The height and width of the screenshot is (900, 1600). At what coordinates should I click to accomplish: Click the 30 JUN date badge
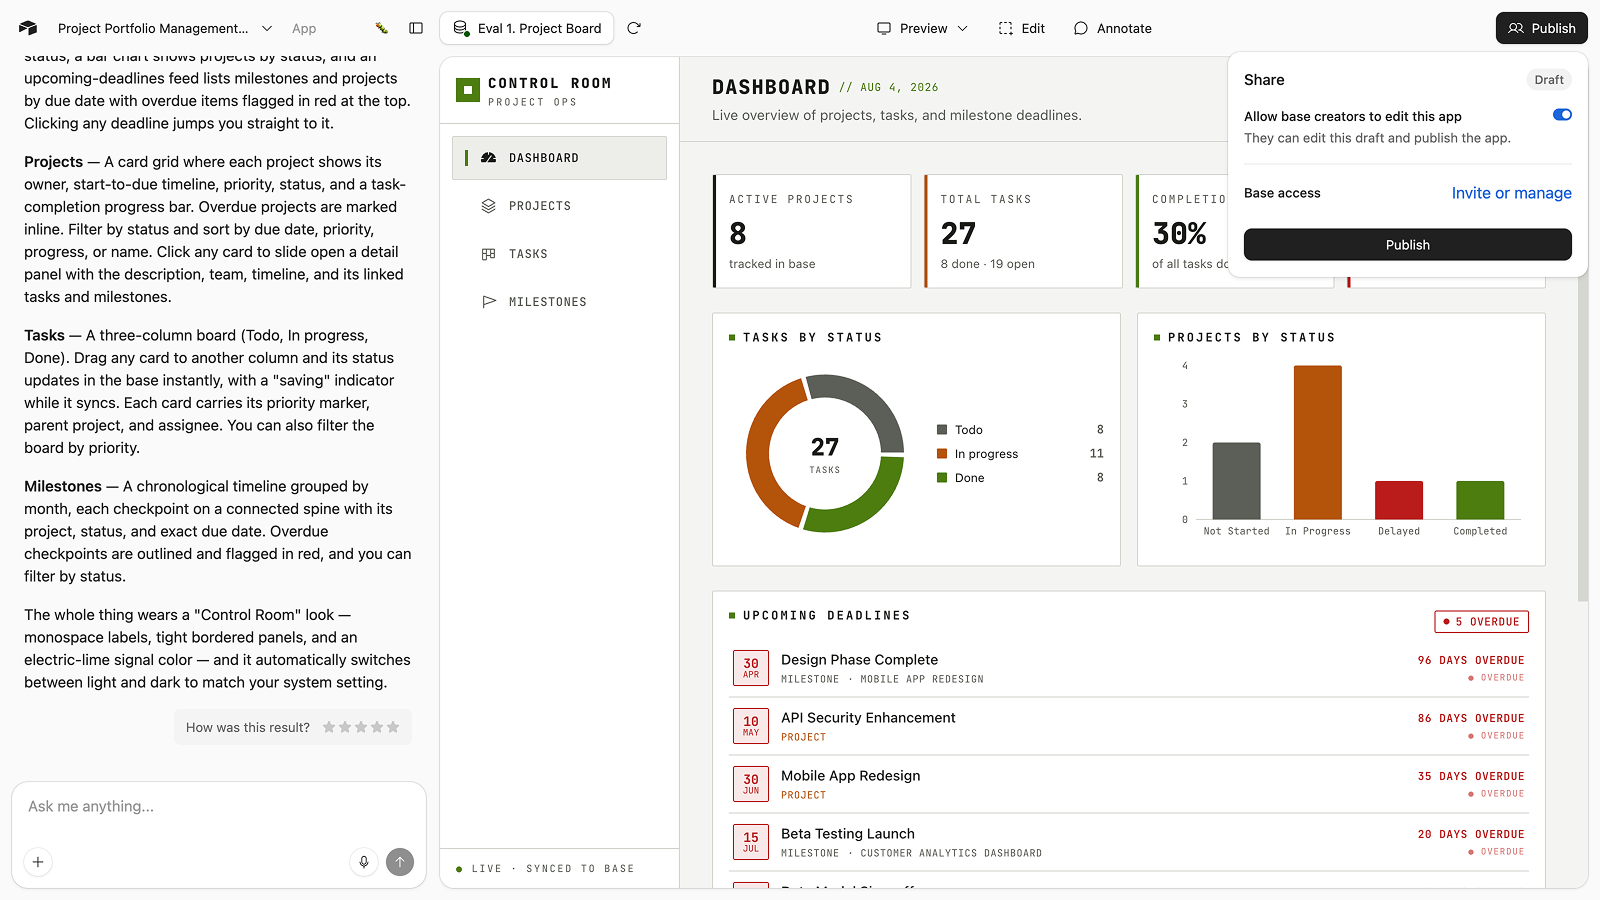[x=751, y=784]
